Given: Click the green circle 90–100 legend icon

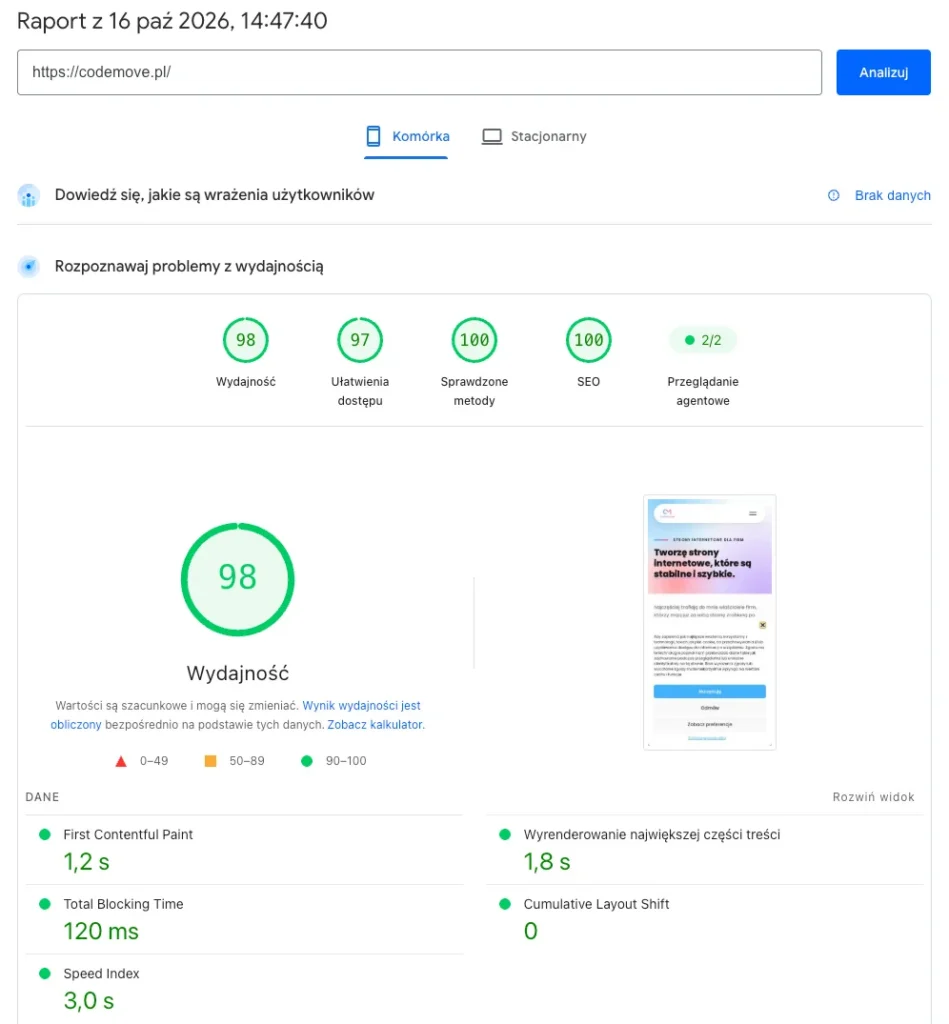Looking at the screenshot, I should [x=306, y=761].
